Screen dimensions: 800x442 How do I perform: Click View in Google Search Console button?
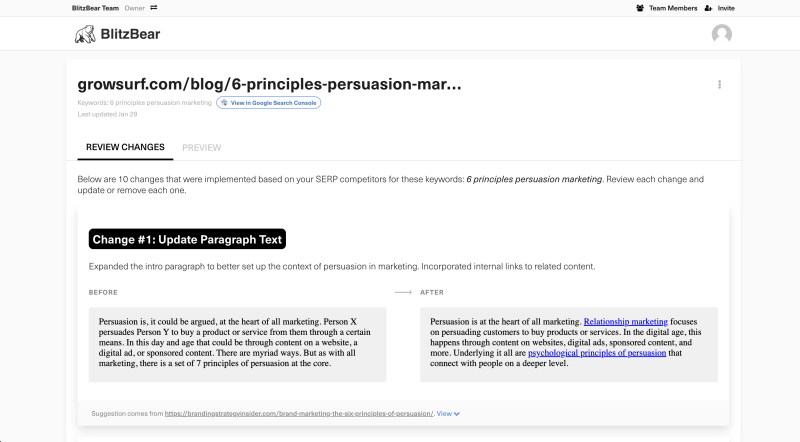click(268, 103)
